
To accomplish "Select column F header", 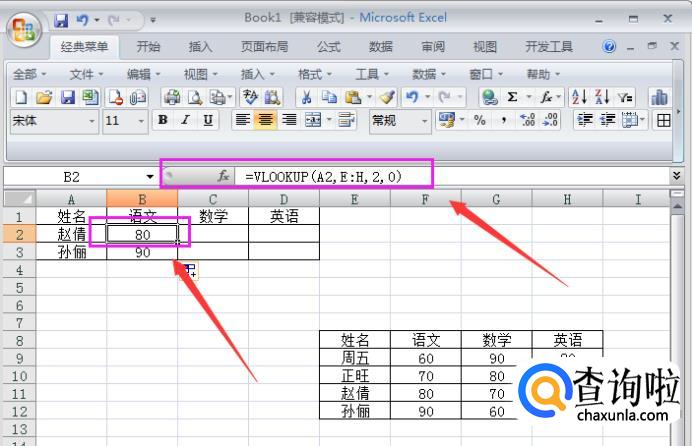I will tap(425, 199).
